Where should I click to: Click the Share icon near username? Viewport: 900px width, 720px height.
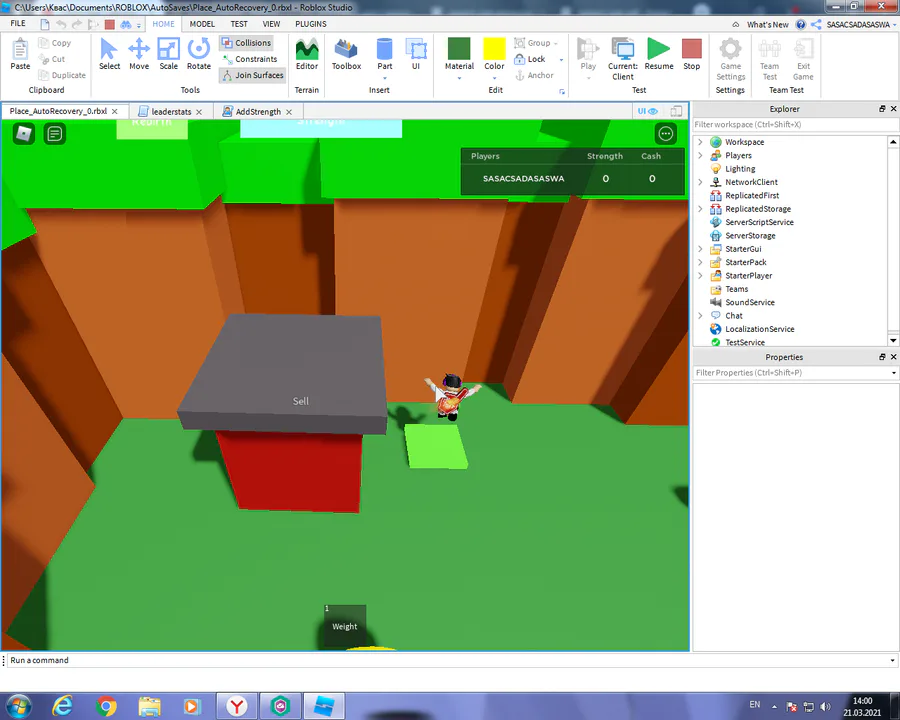(x=816, y=24)
